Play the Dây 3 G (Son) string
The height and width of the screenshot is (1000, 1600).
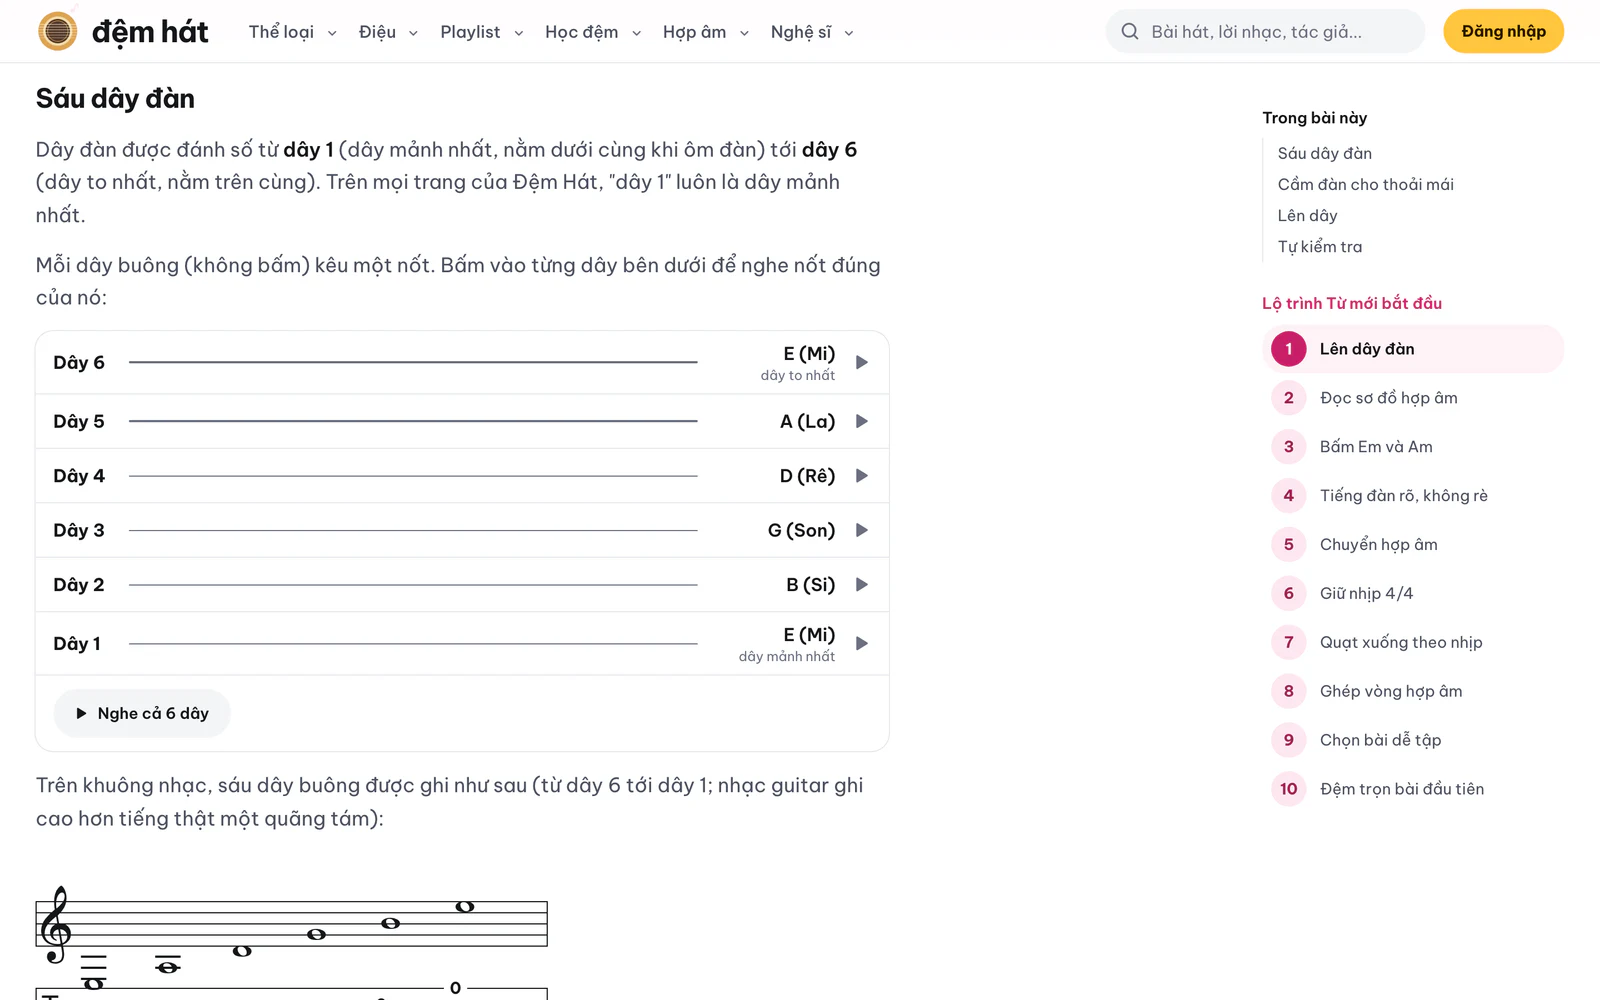click(x=461, y=530)
